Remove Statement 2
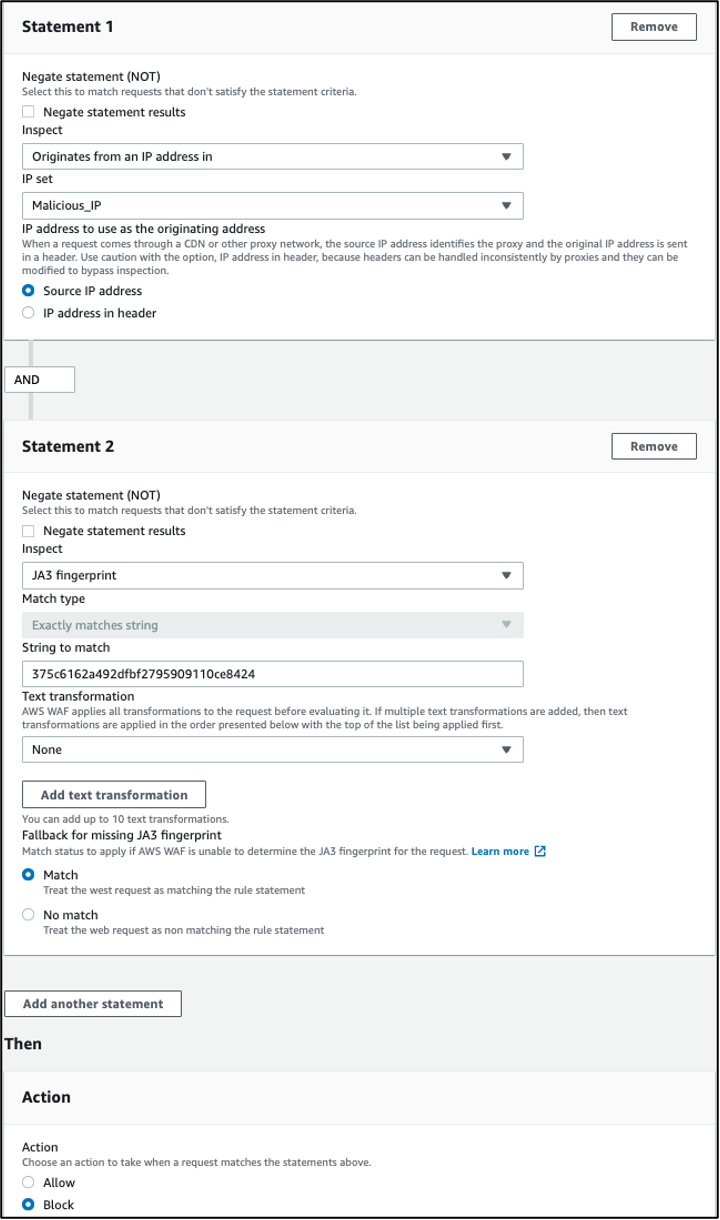The width and height of the screenshot is (720, 1220). [x=653, y=446]
